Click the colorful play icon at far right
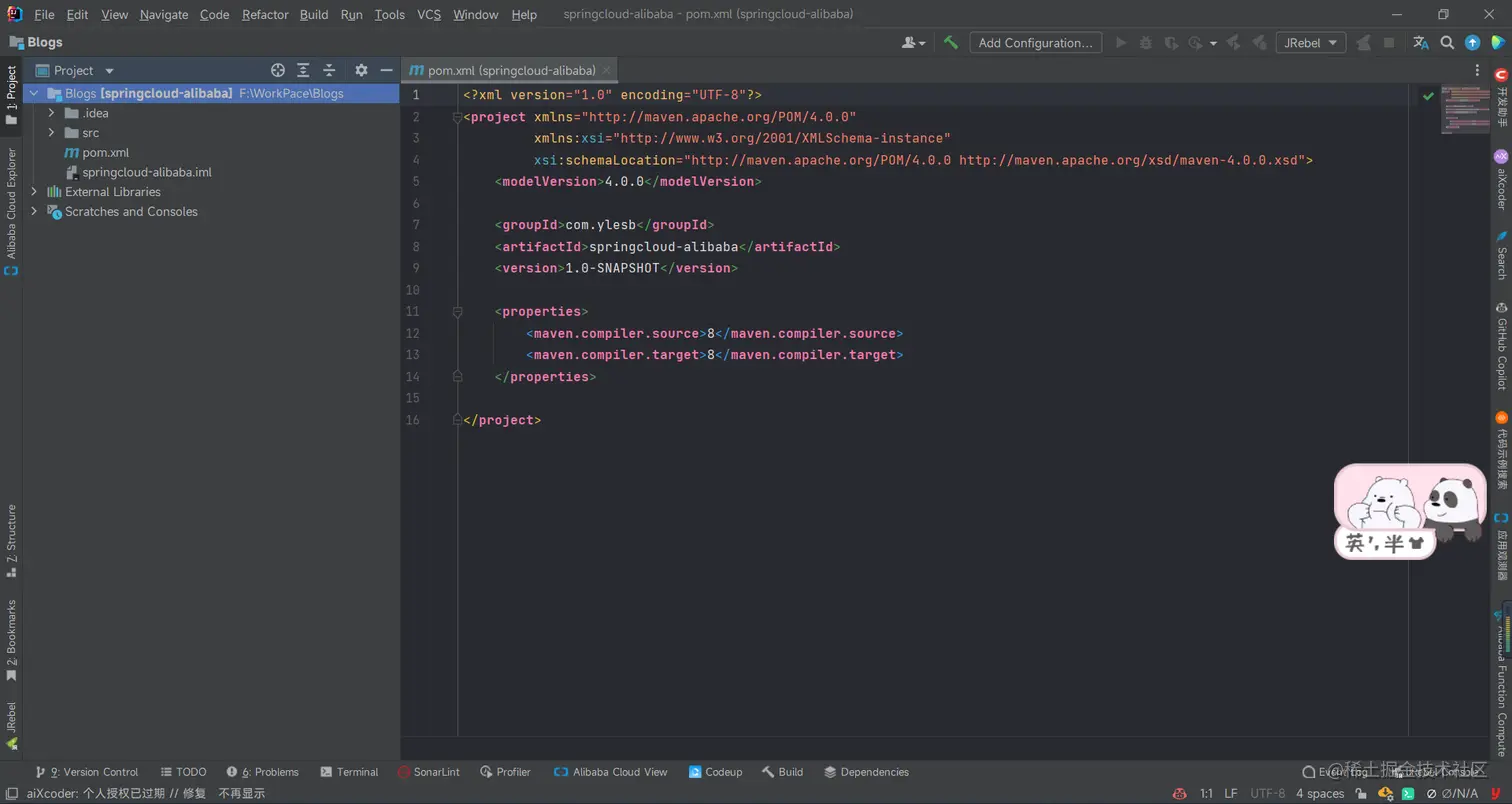 pyautogui.click(x=1497, y=43)
